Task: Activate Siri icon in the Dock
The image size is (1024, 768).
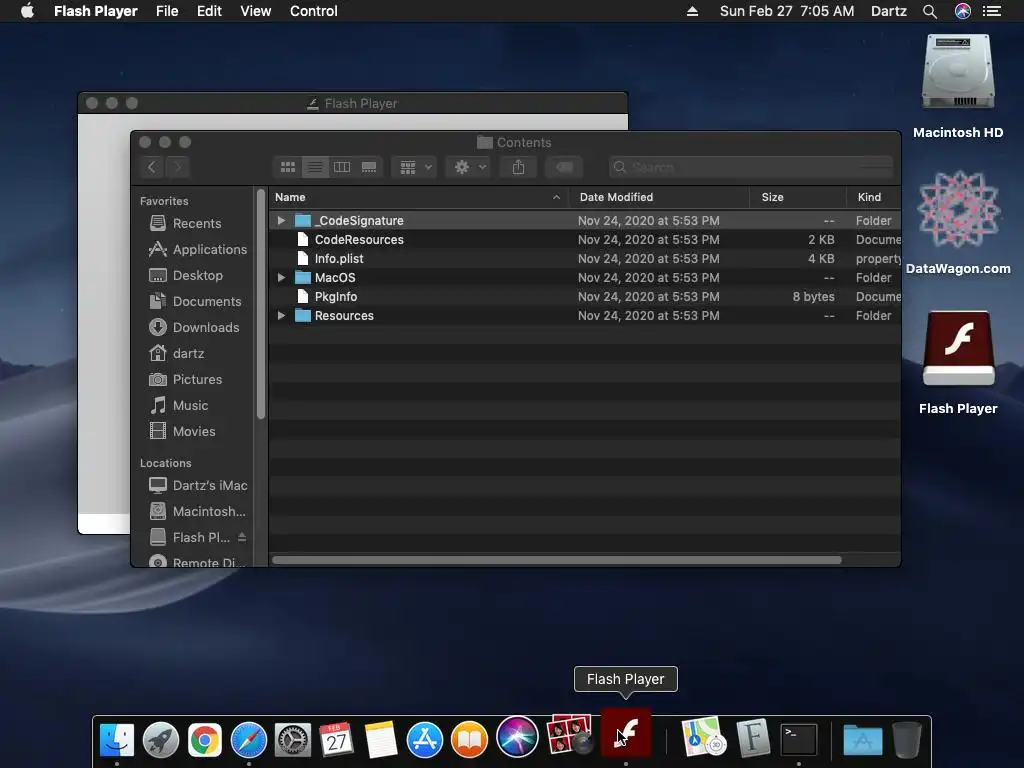Action: tap(517, 737)
